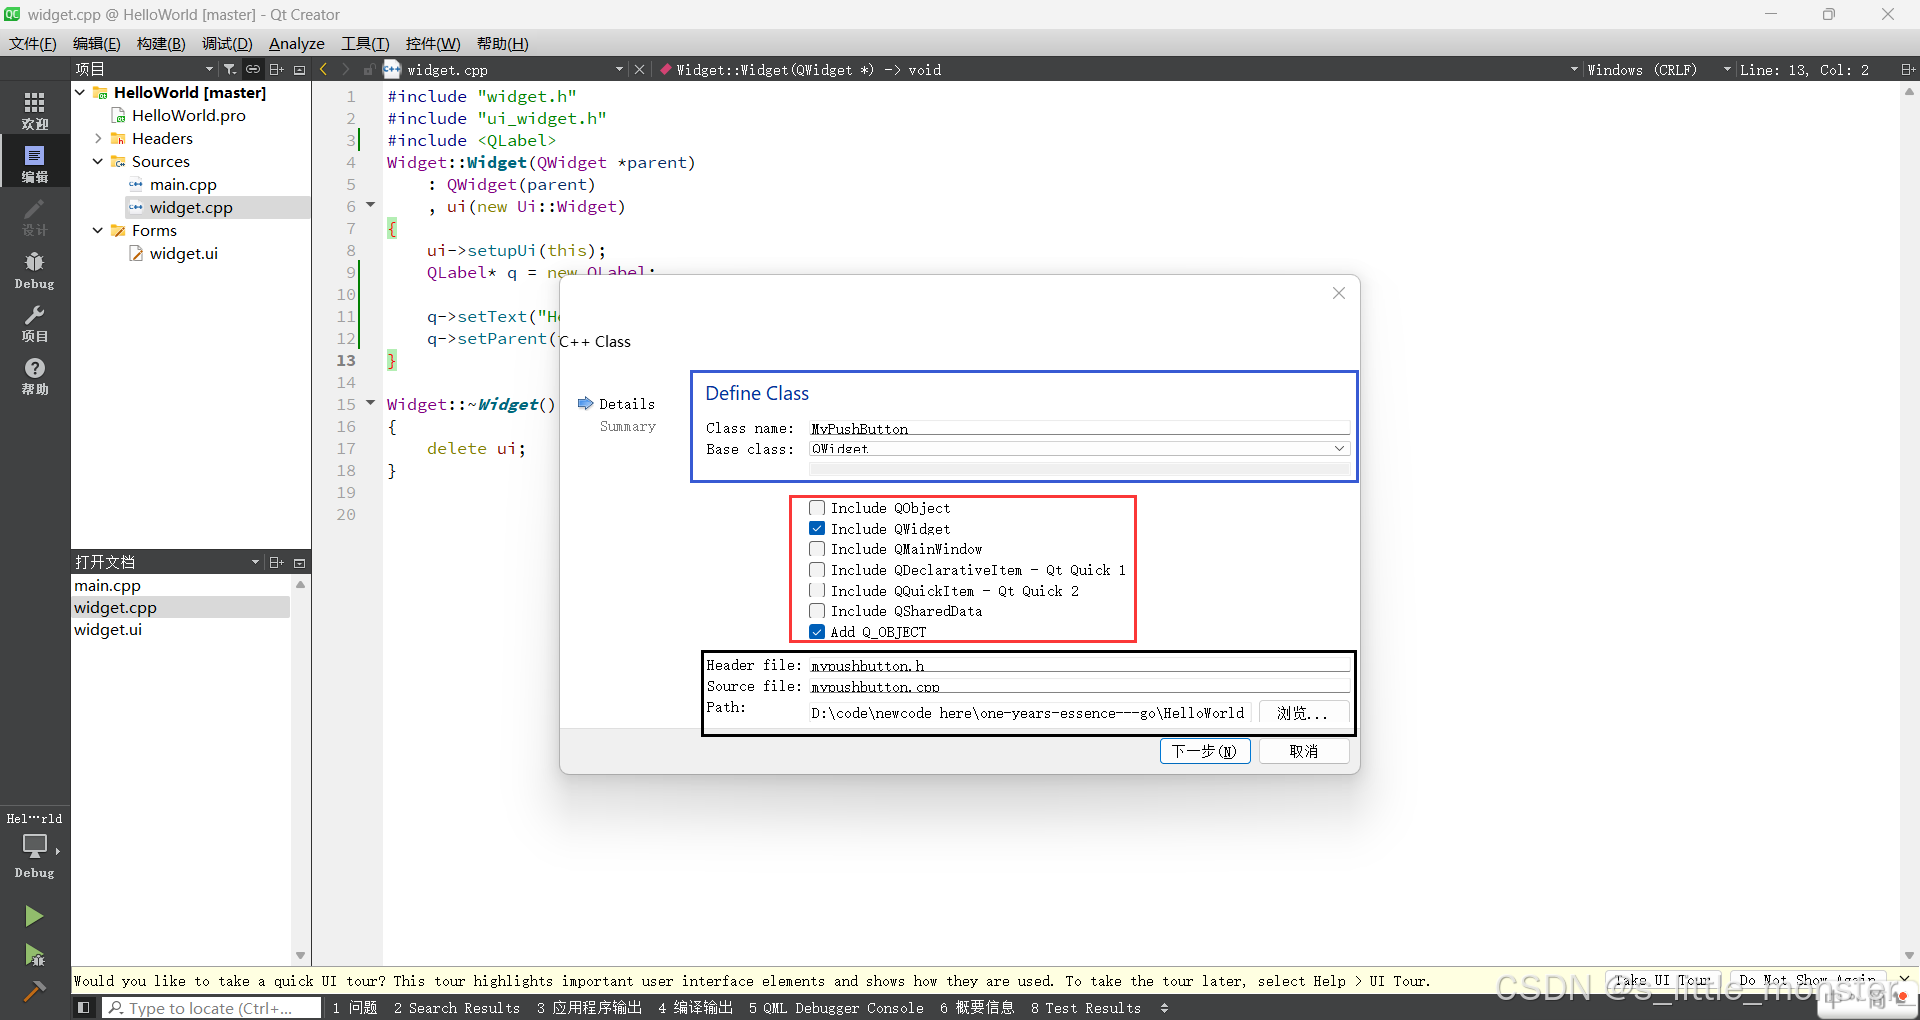Go back in editor navigation history
Image resolution: width=1920 pixels, height=1020 pixels.
point(324,69)
